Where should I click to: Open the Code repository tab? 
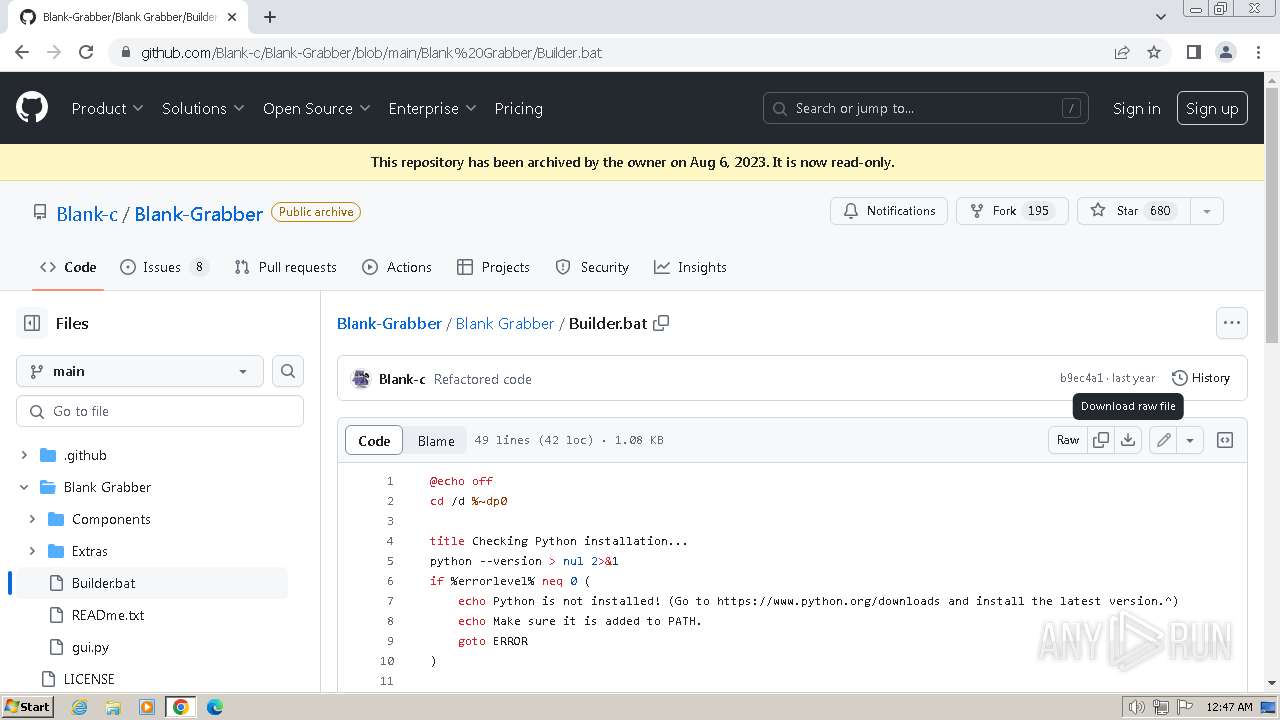[68, 267]
